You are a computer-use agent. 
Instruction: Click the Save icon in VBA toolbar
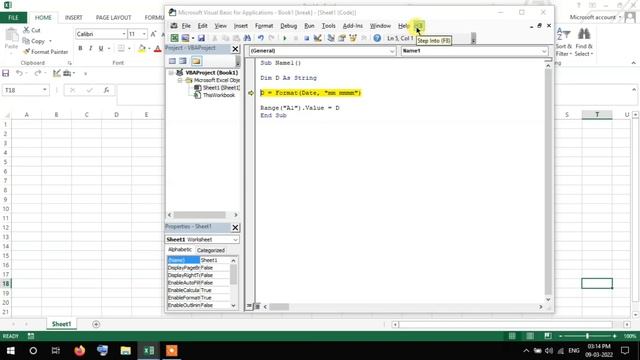point(201,38)
